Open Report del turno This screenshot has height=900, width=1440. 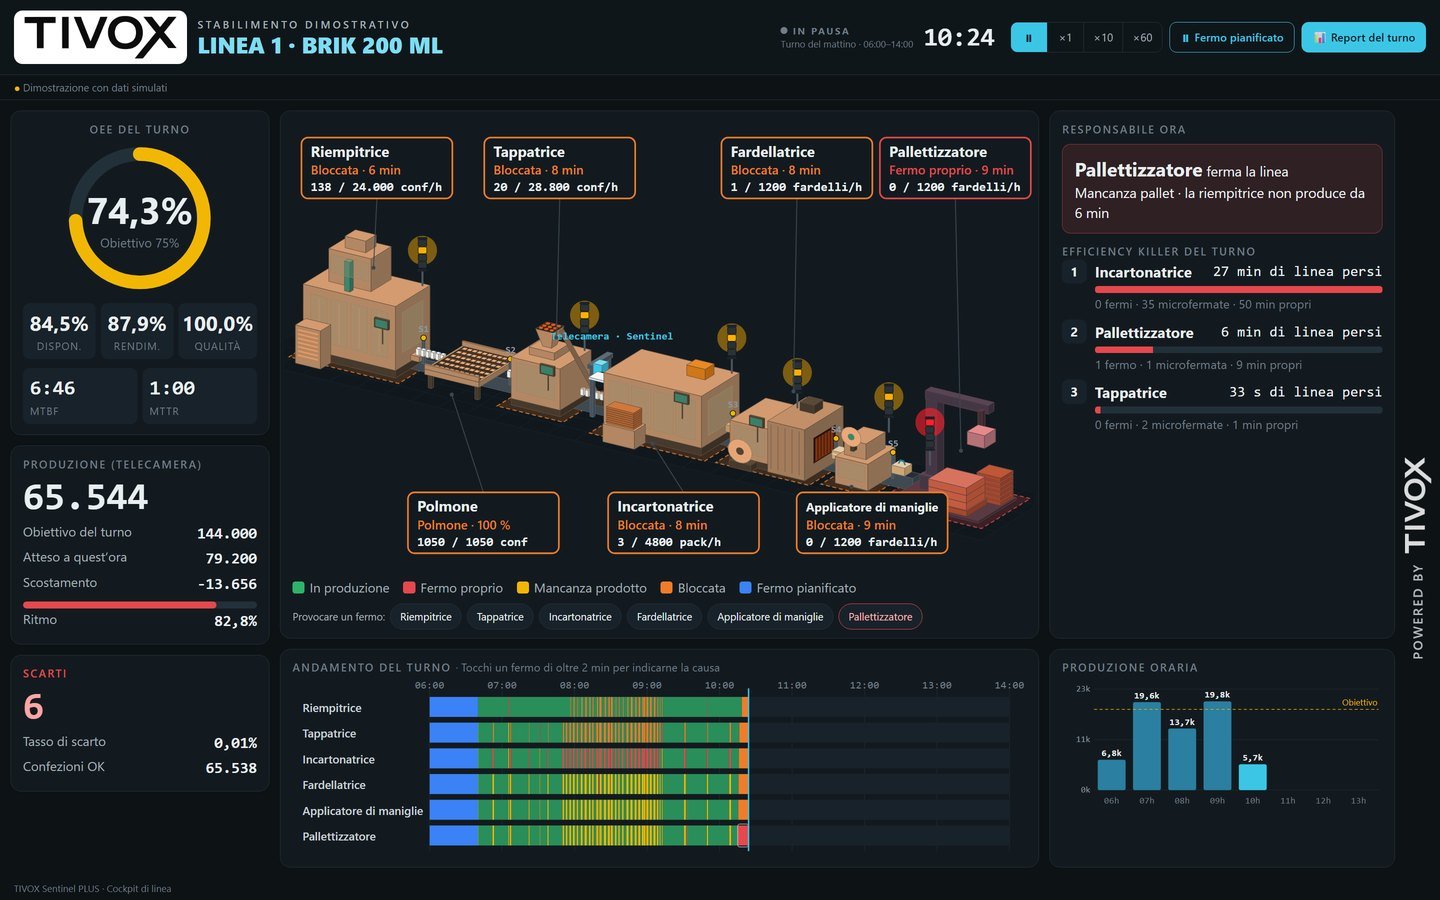click(x=1364, y=38)
